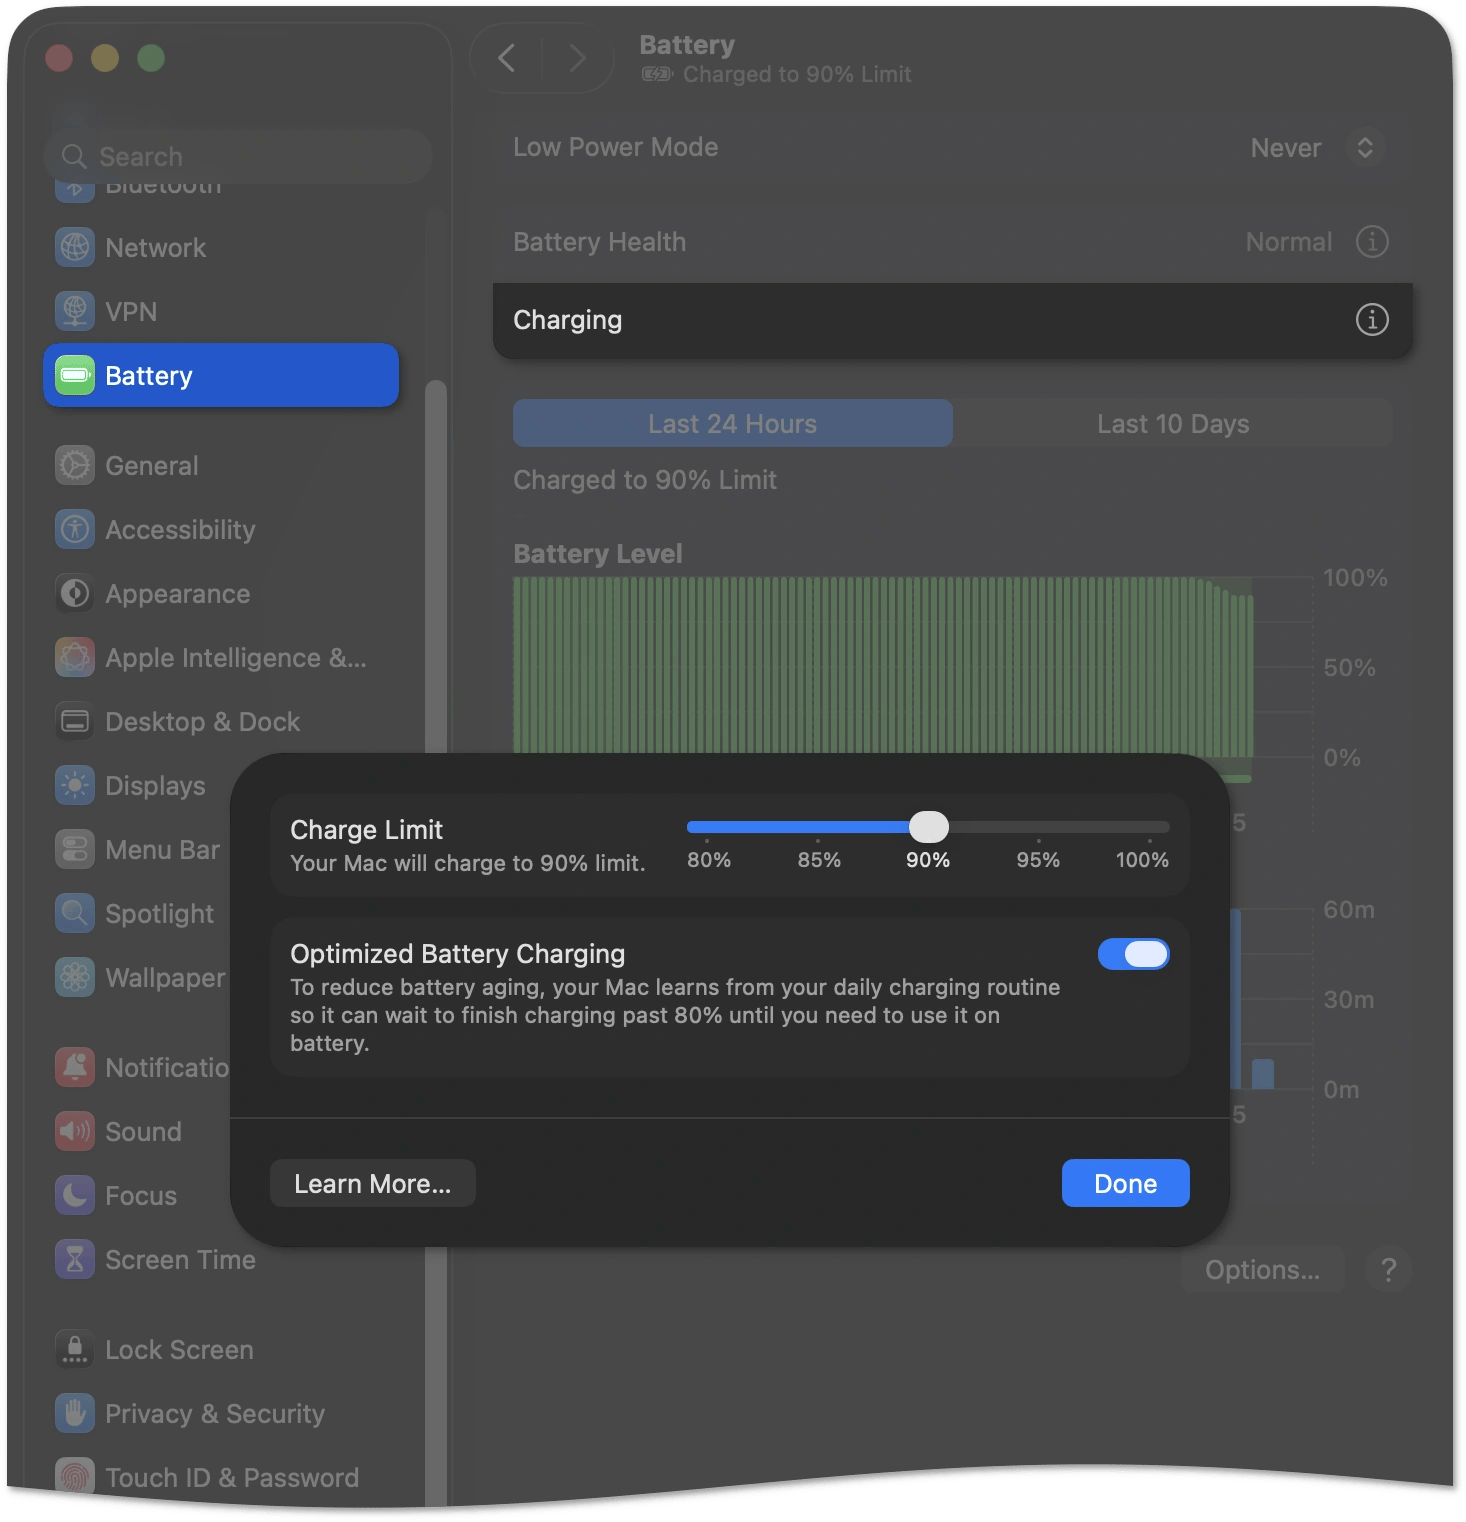The width and height of the screenshot is (1466, 1522).
Task: Click the Charging row info icon
Action: coord(1372,319)
